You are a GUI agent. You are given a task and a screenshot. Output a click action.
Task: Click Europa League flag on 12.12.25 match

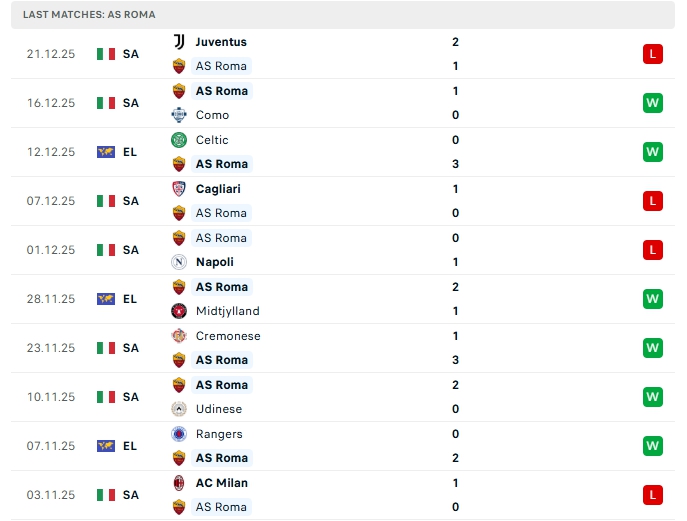pyautogui.click(x=106, y=152)
